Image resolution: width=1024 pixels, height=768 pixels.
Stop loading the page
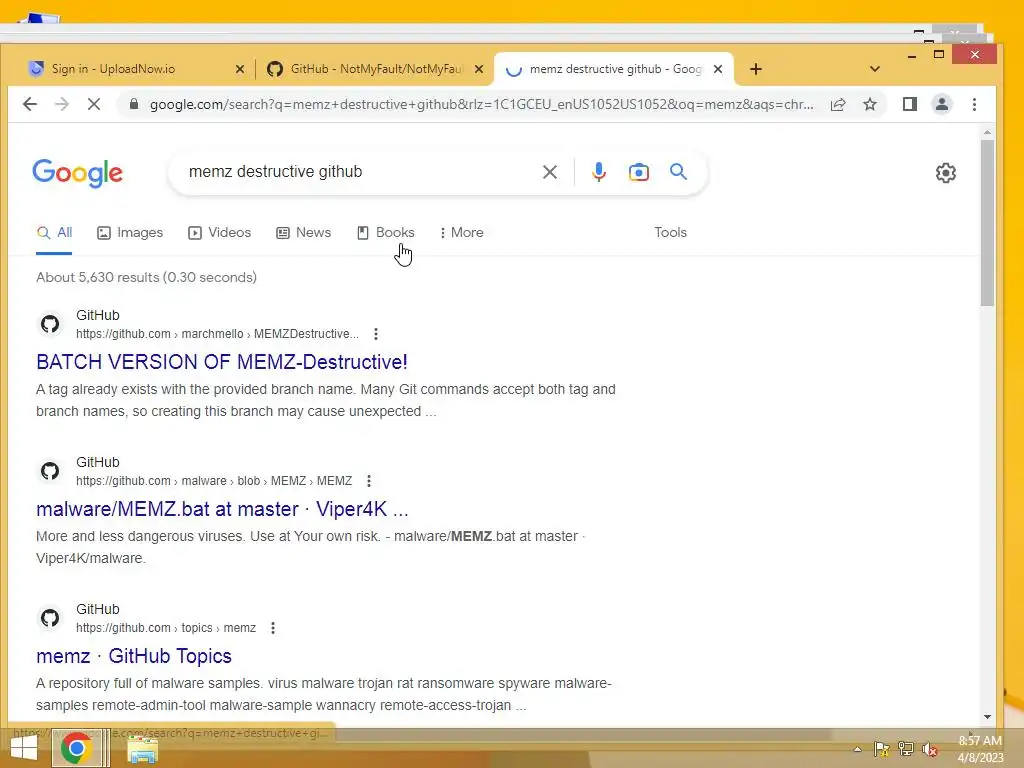pos(93,104)
